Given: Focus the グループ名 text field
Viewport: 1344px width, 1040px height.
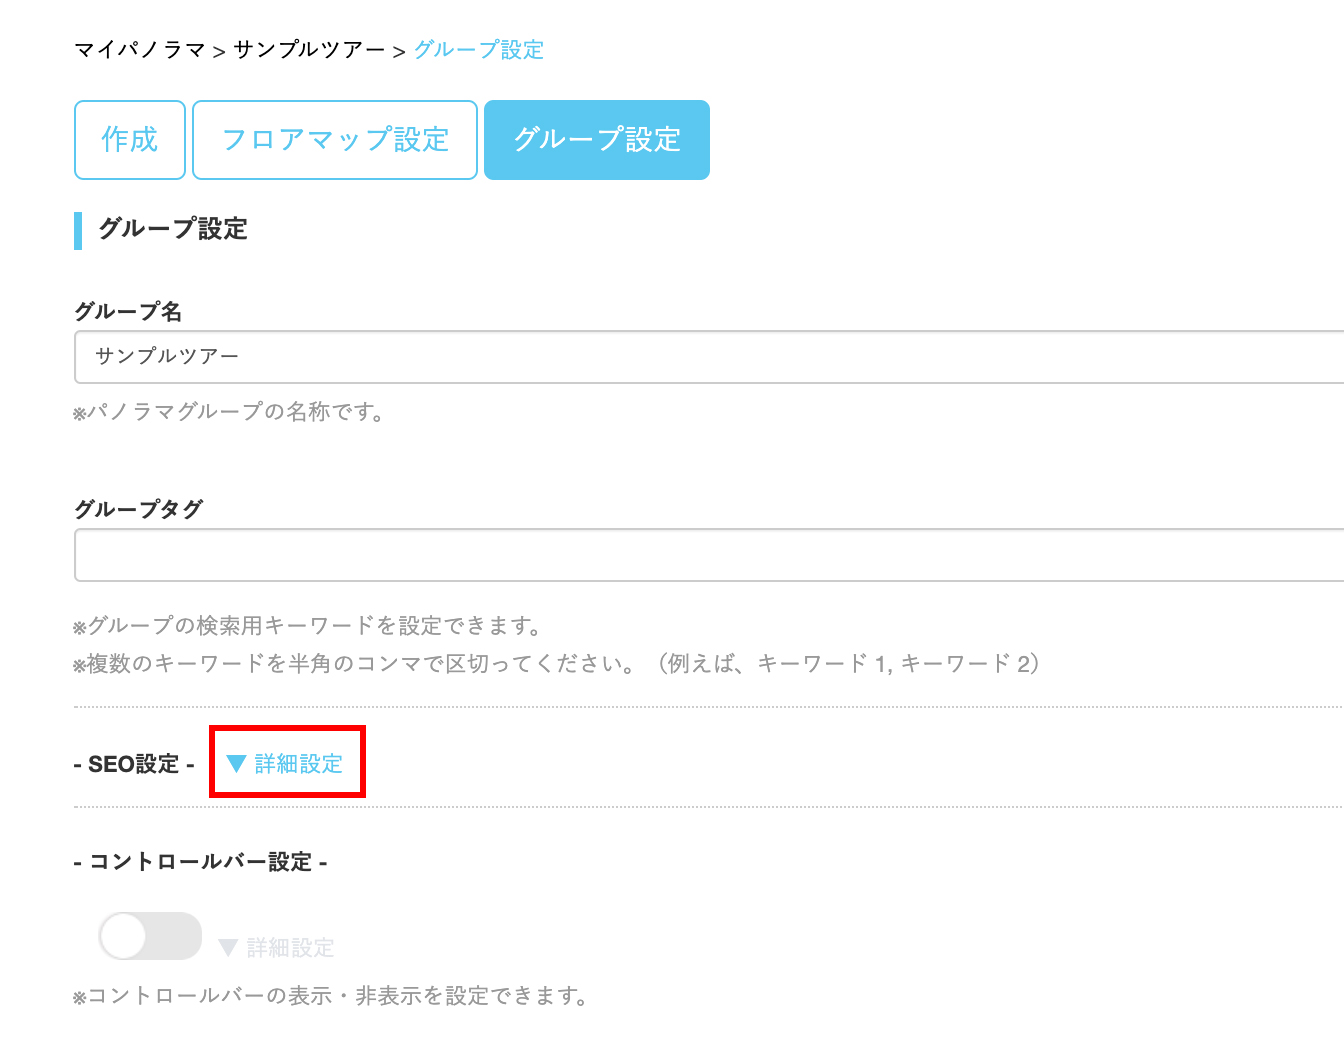Looking at the screenshot, I should pyautogui.click(x=700, y=357).
